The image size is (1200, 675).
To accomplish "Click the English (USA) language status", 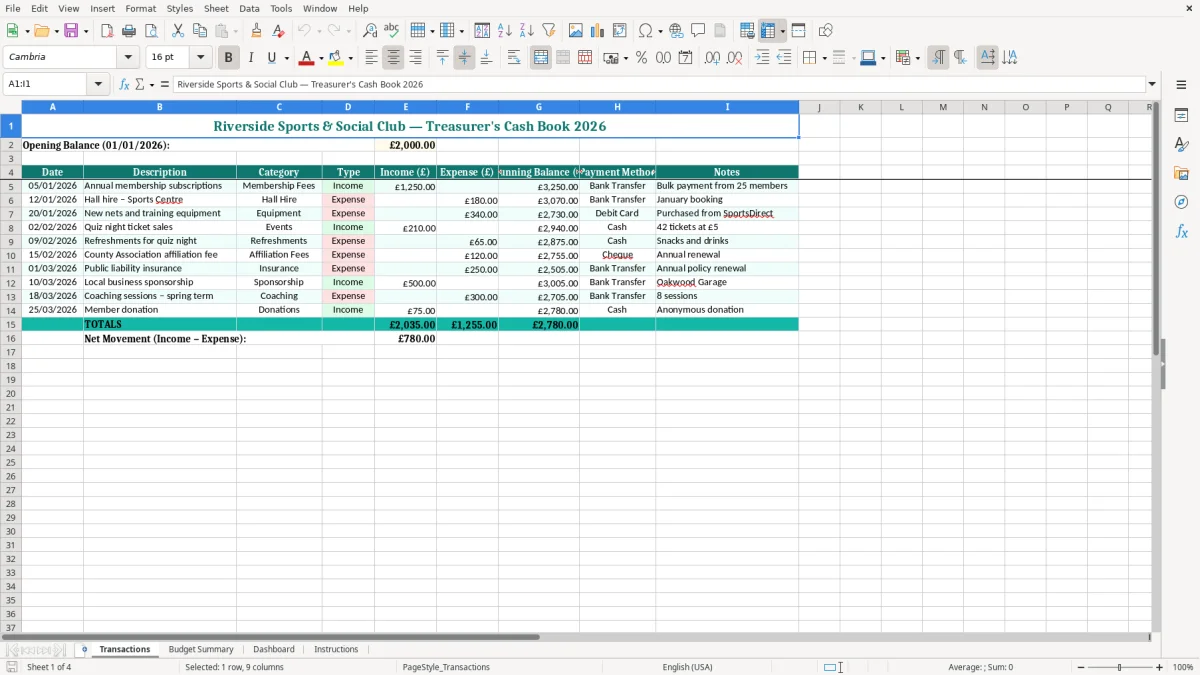I will 688,667.
